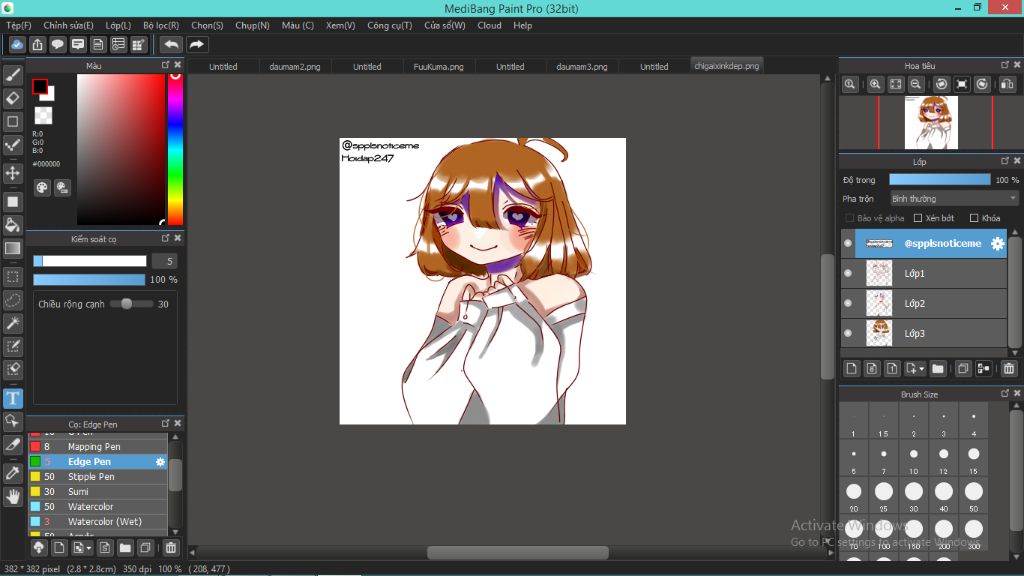This screenshot has width=1024, height=576.
Task: Hide the Lớp2 layer
Action: [848, 304]
